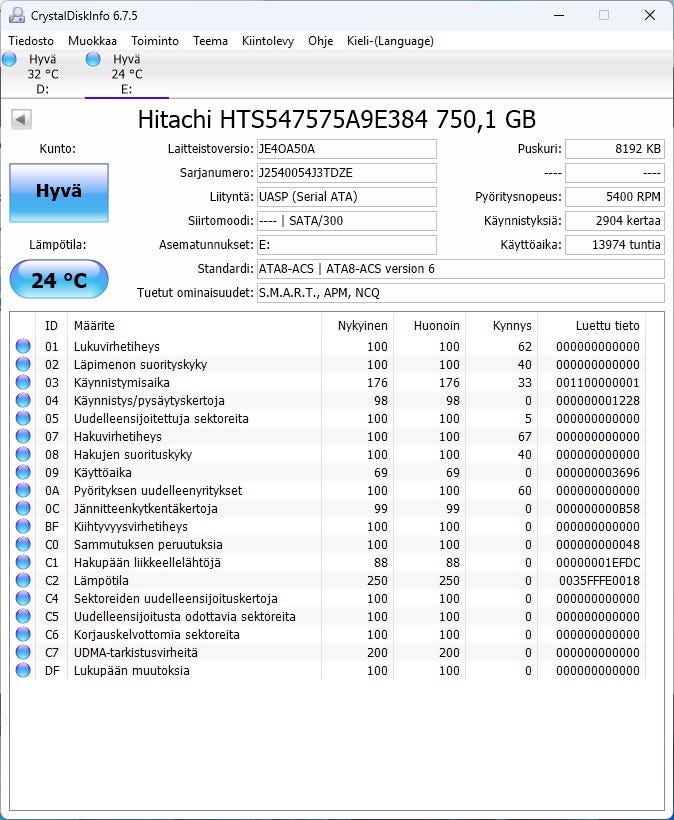Click the 24 °C temperature button
This screenshot has height=820, width=674.
click(59, 280)
